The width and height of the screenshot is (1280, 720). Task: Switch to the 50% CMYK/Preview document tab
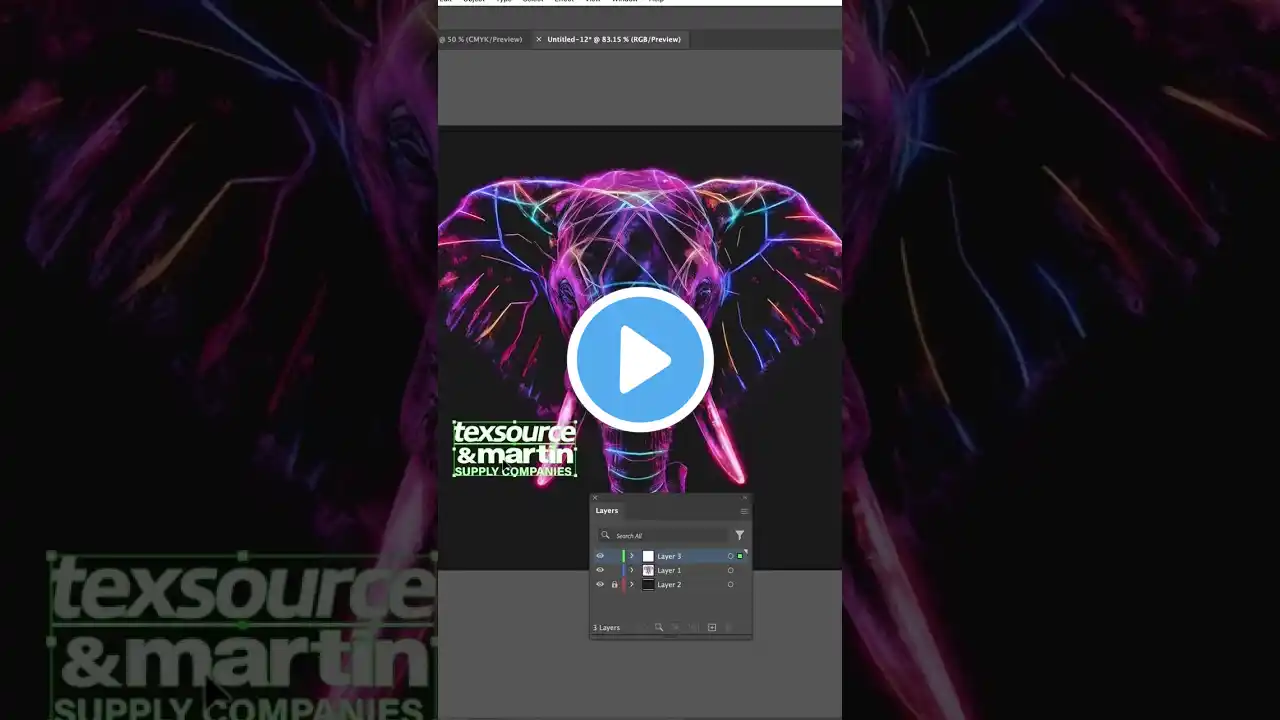[x=484, y=39]
